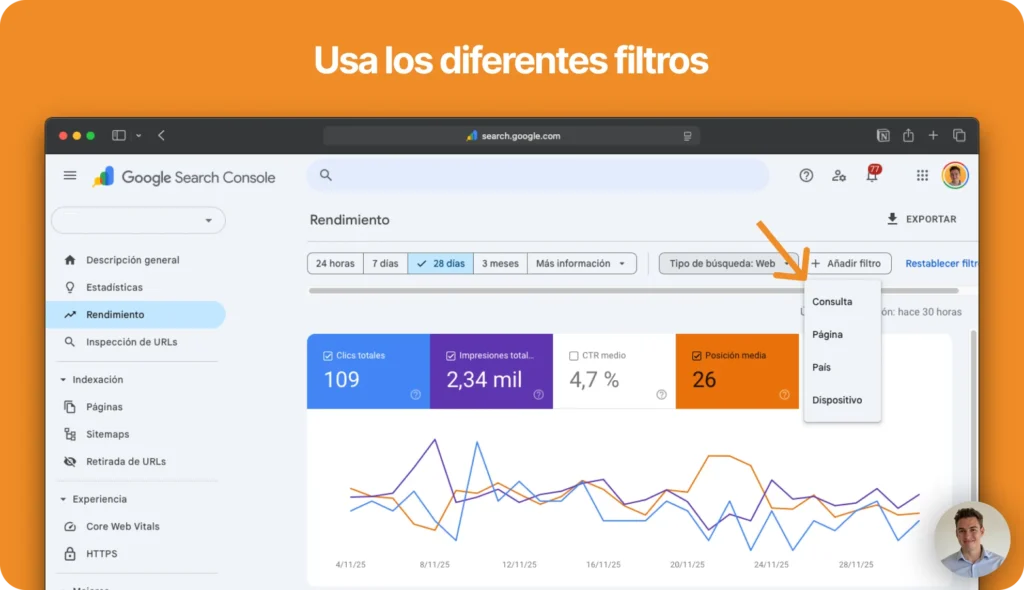Screen dimensions: 1024x590
Task: Click the horizontal scrollbar under filters
Action: coord(632,291)
